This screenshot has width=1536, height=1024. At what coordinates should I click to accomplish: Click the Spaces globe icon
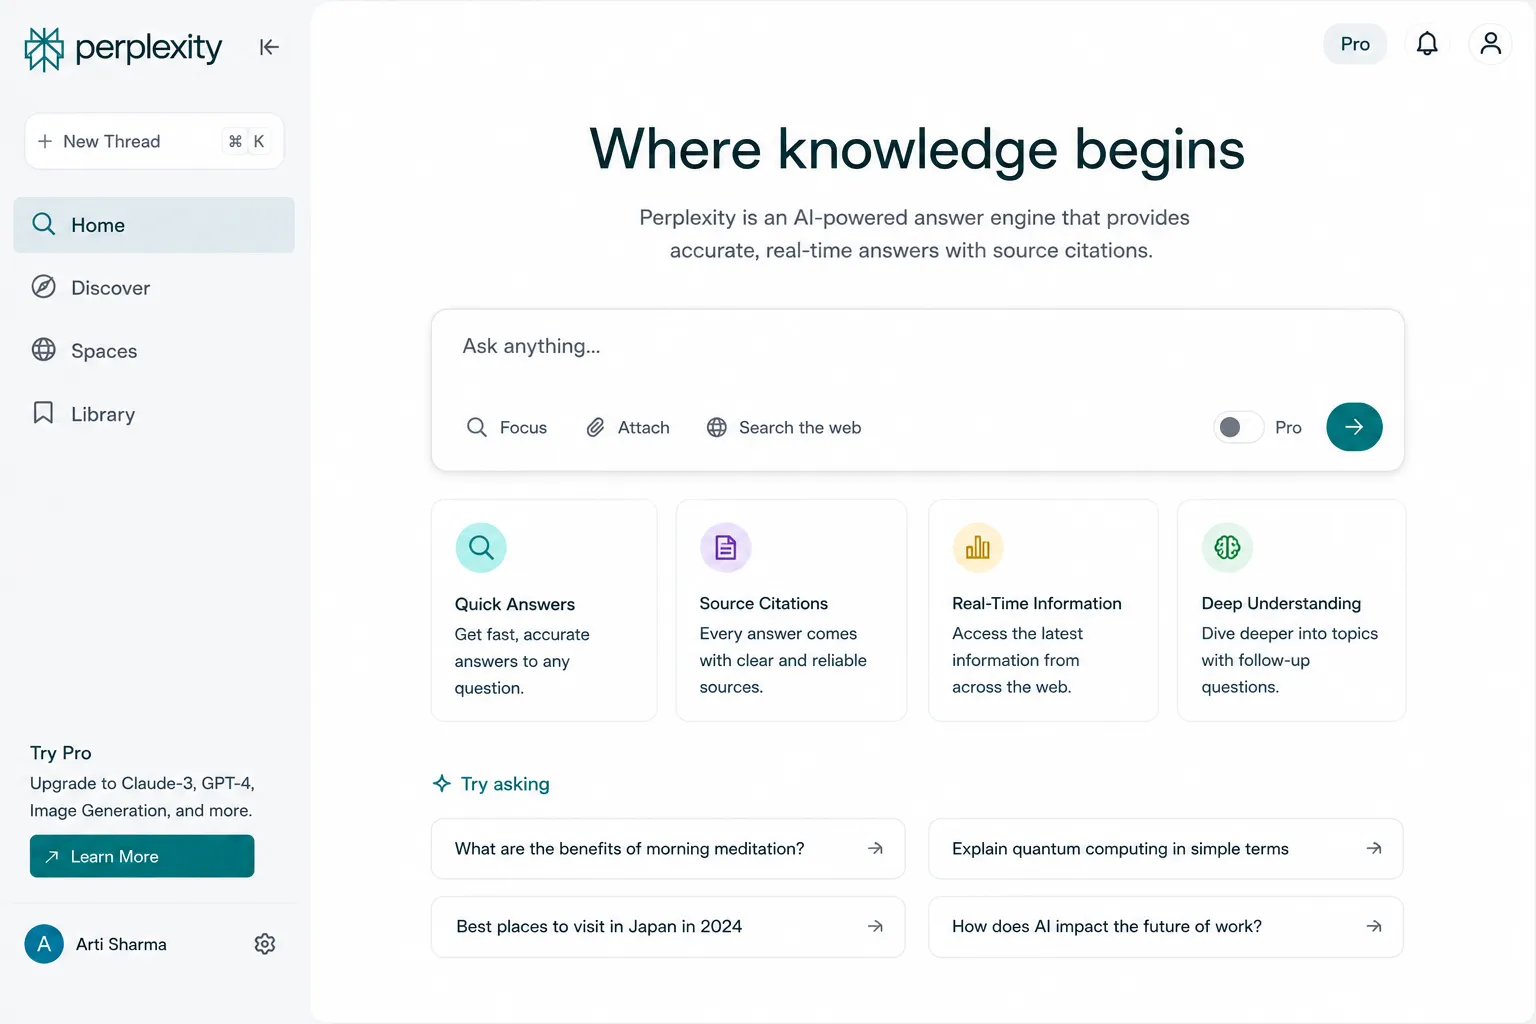point(44,349)
